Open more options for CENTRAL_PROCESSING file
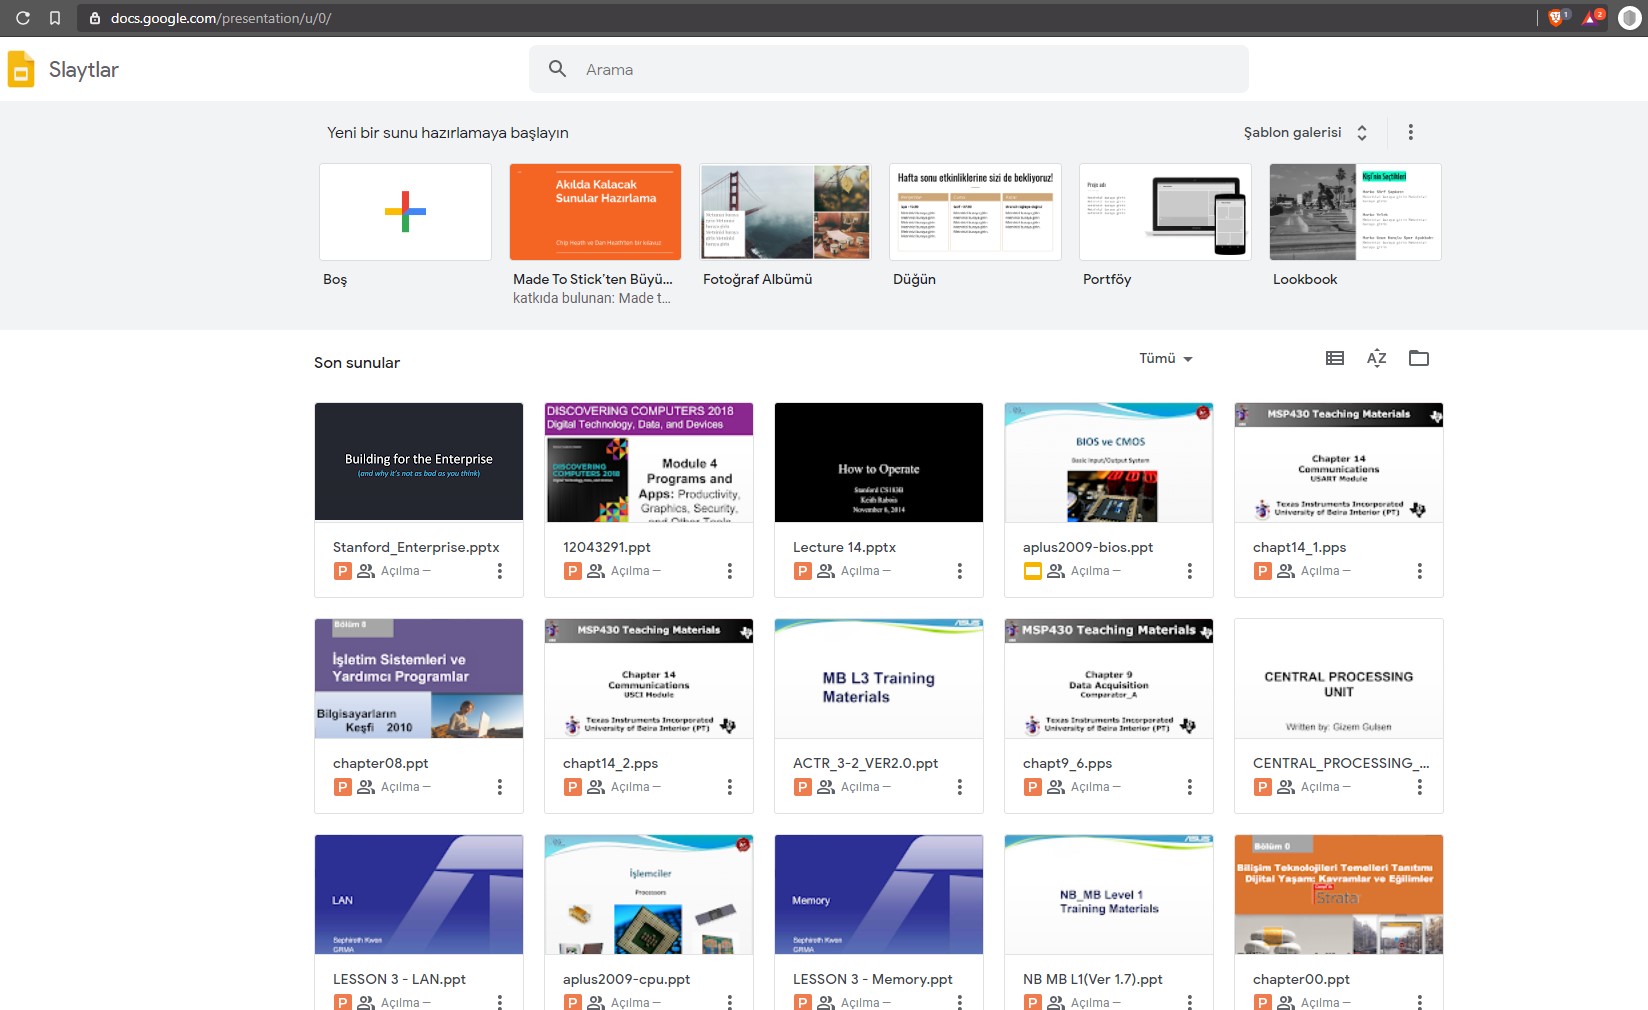Screen dimensions: 1648x1010 [1420, 787]
